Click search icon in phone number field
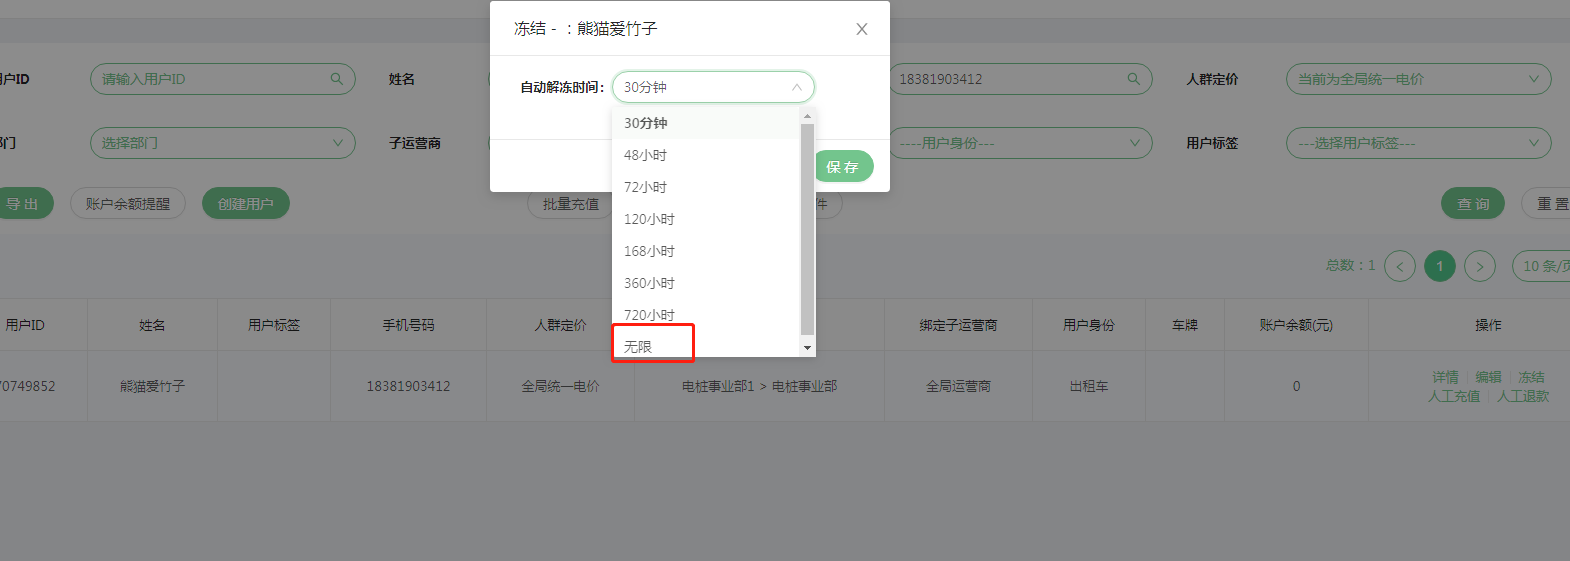 coord(1133,79)
